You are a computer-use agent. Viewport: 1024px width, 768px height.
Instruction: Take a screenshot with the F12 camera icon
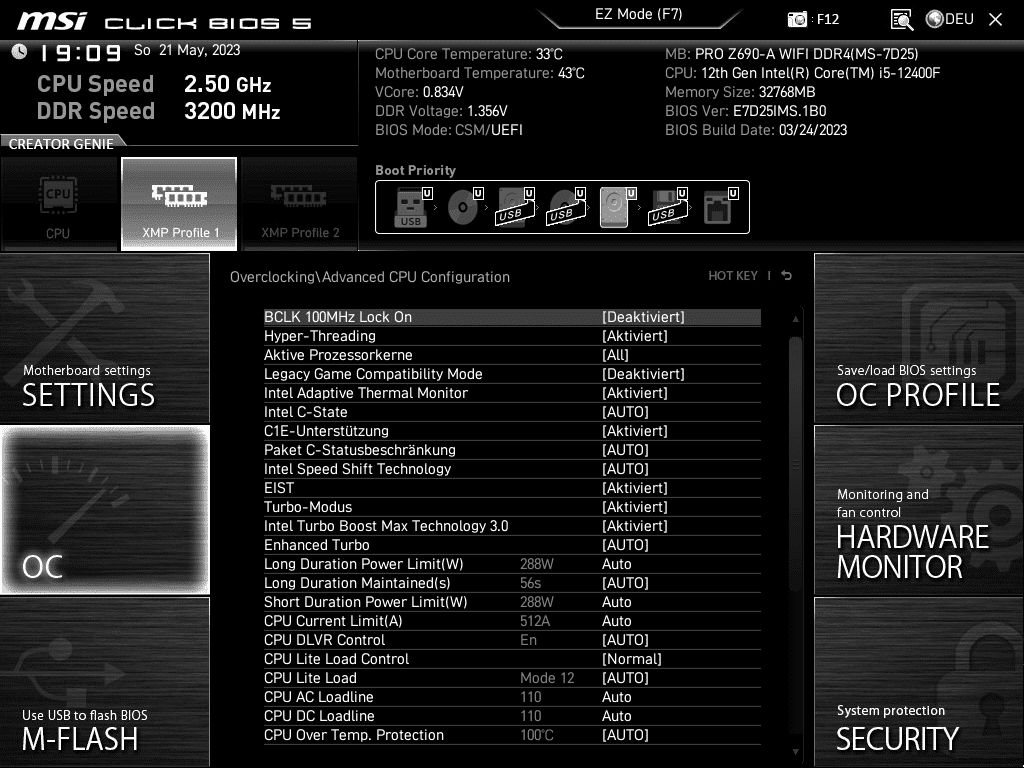797,19
